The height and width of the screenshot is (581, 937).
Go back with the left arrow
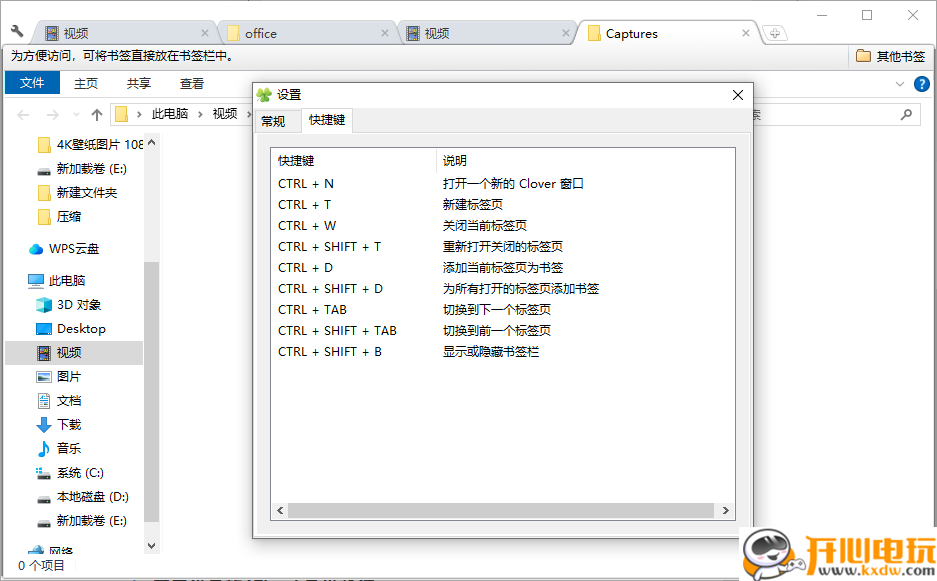tap(25, 114)
